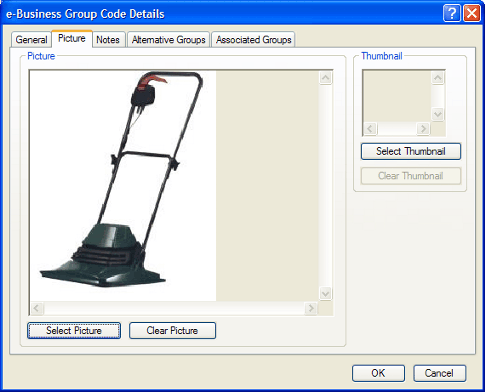Click the Thumbnail pane's scroll down arrow

438,114
